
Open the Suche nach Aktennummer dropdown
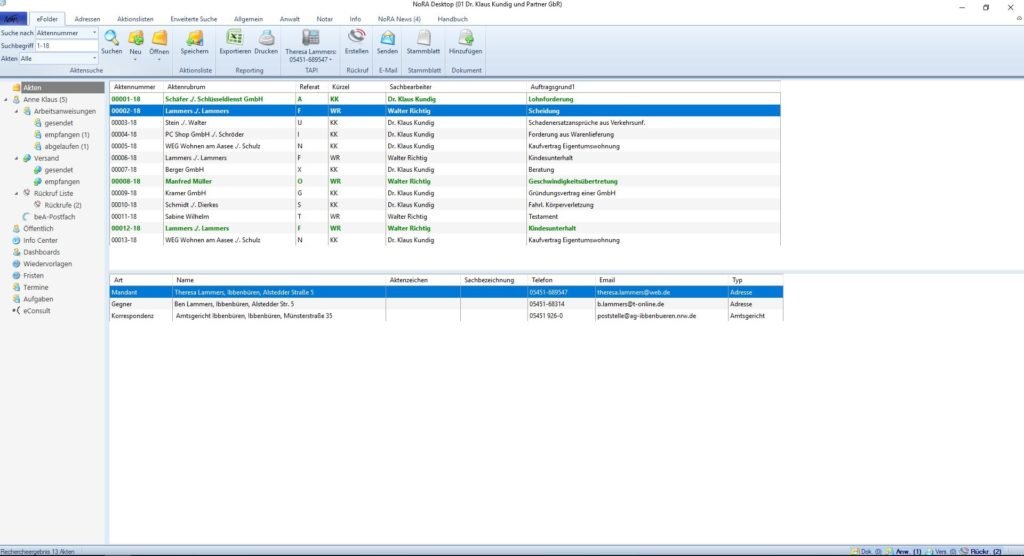(x=94, y=33)
